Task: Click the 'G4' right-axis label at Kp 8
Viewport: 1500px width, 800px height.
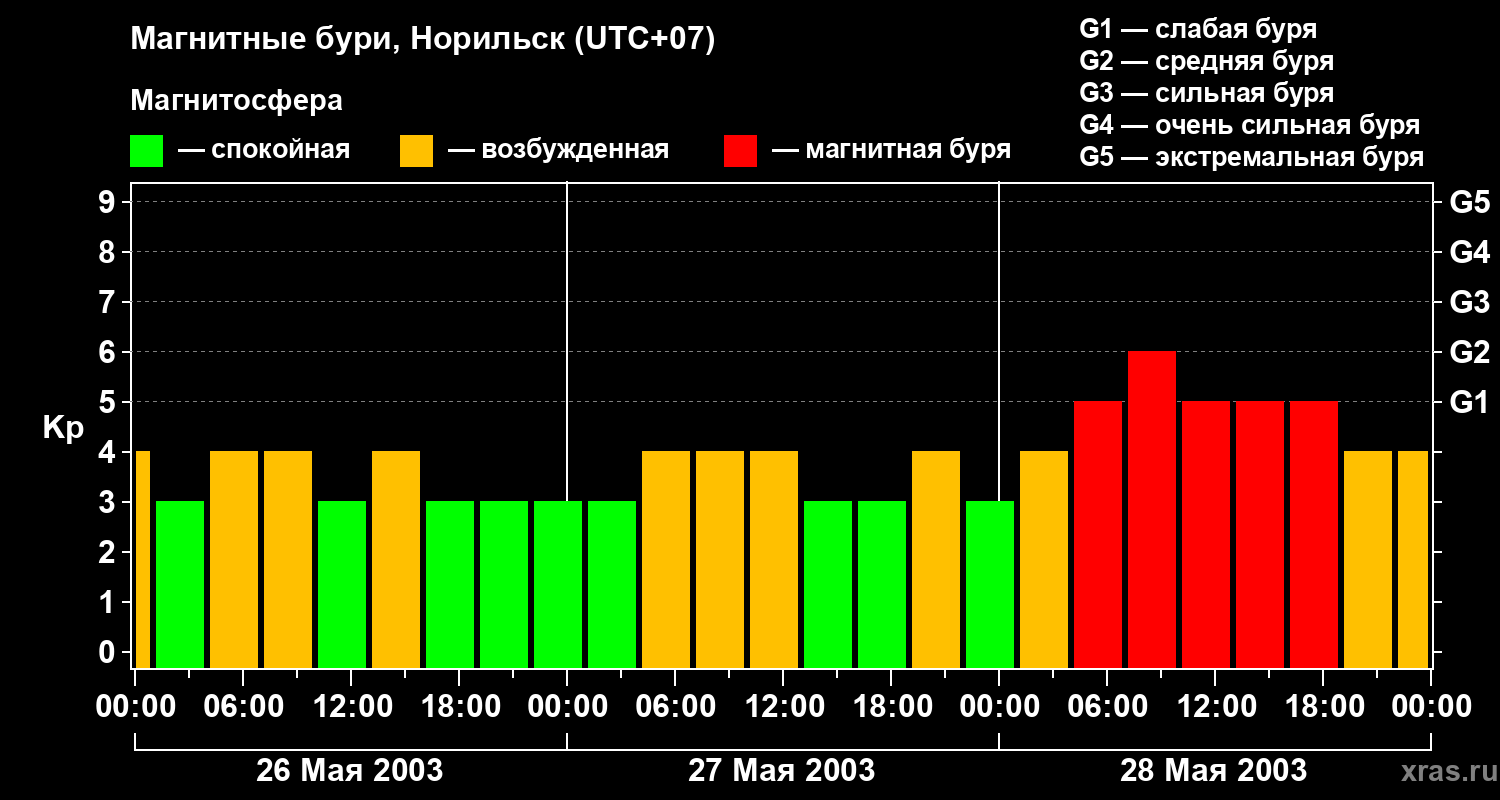Action: [1469, 253]
